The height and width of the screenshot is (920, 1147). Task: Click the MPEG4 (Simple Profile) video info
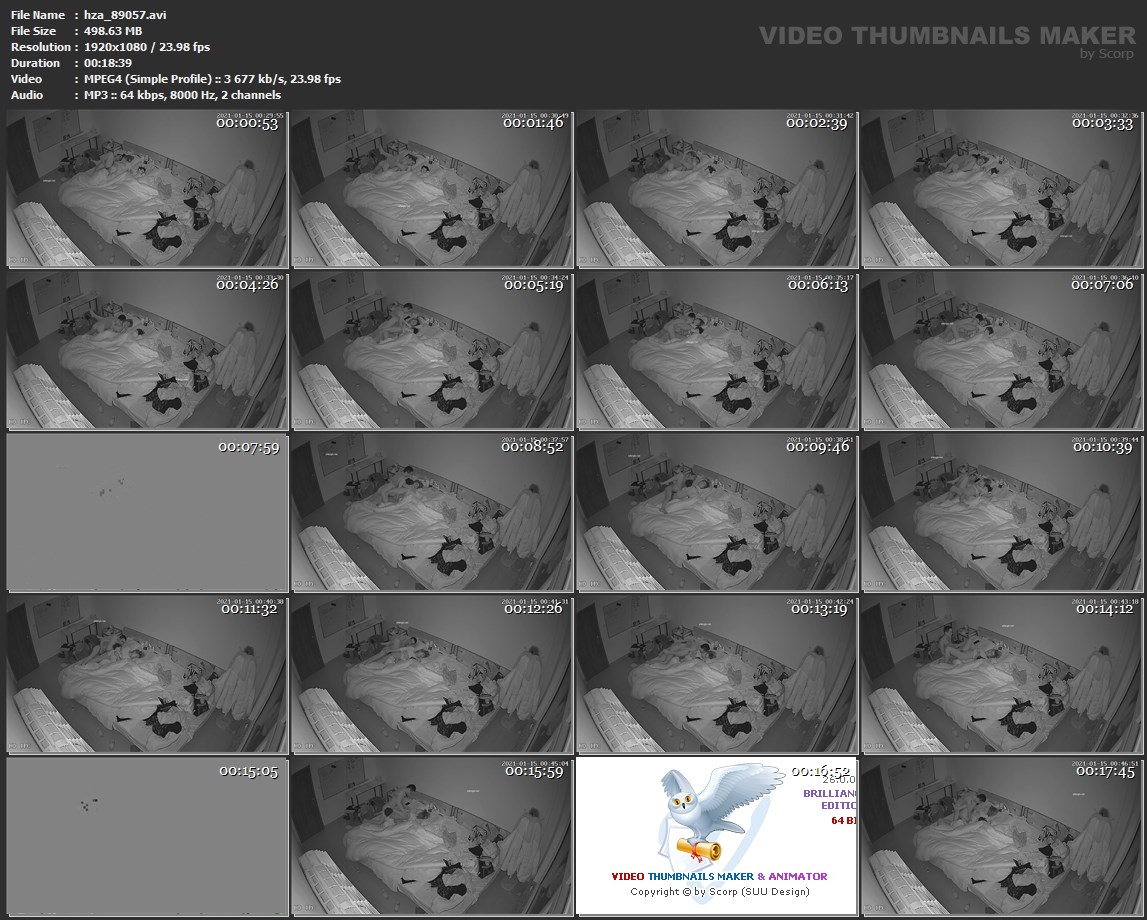(212, 79)
